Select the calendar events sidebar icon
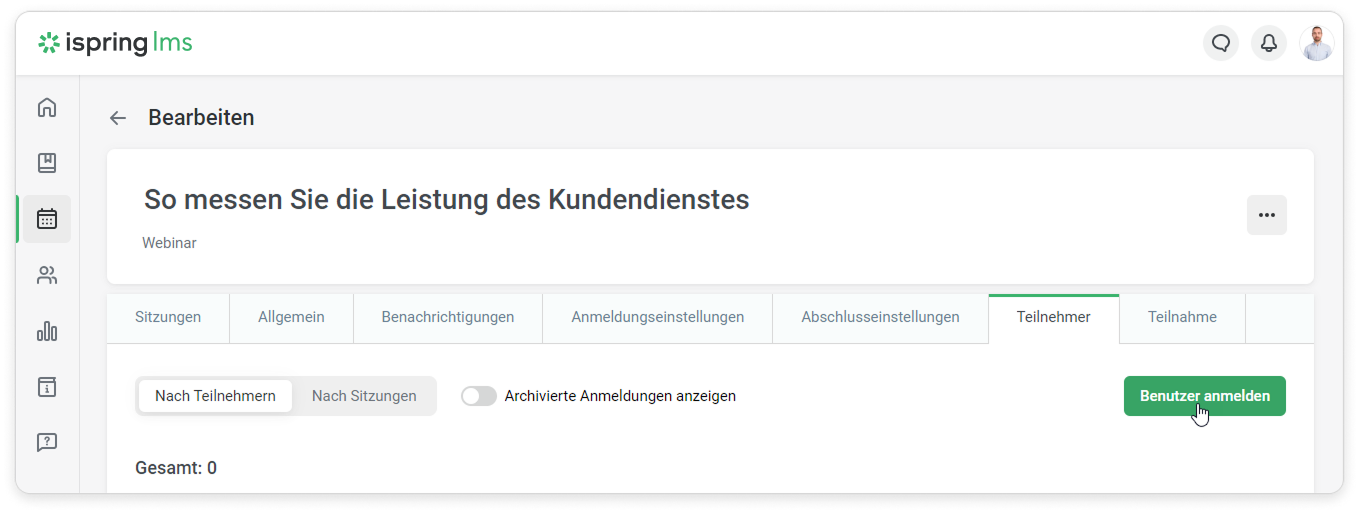 click(x=47, y=219)
